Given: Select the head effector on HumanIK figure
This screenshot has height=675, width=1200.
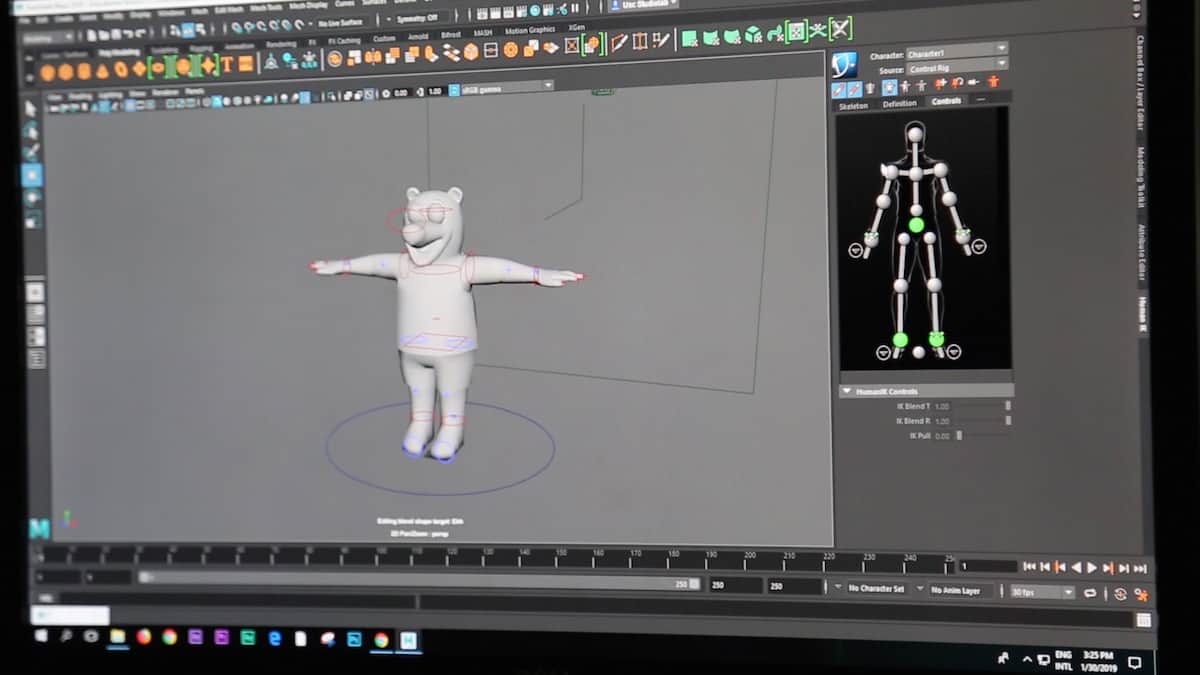Looking at the screenshot, I should 915,134.
